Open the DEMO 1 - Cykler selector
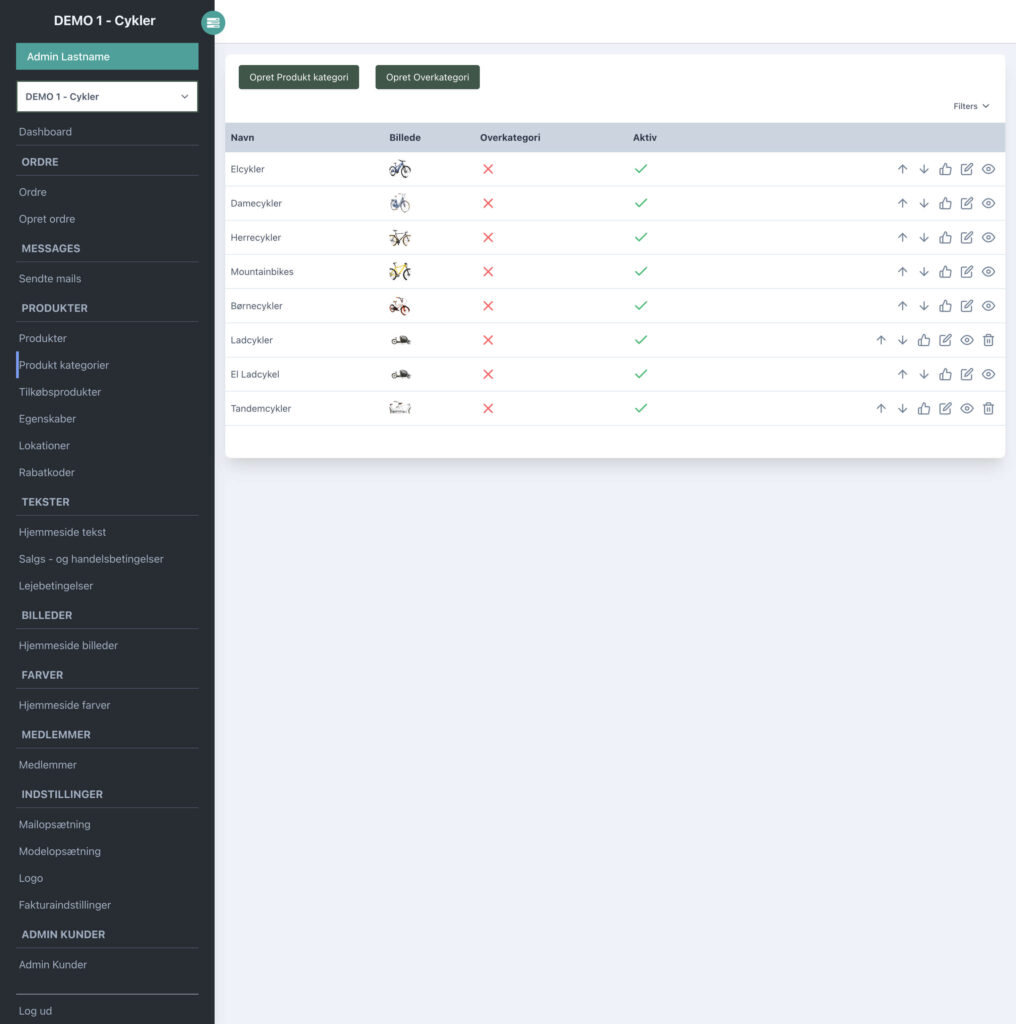The height and width of the screenshot is (1024, 1016). click(x=107, y=97)
